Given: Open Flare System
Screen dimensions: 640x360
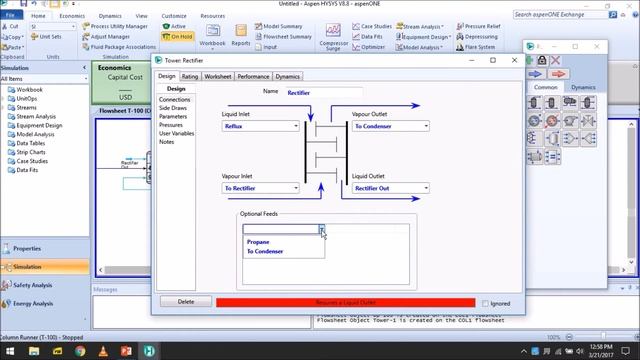Looking at the screenshot, I should coord(476,47).
